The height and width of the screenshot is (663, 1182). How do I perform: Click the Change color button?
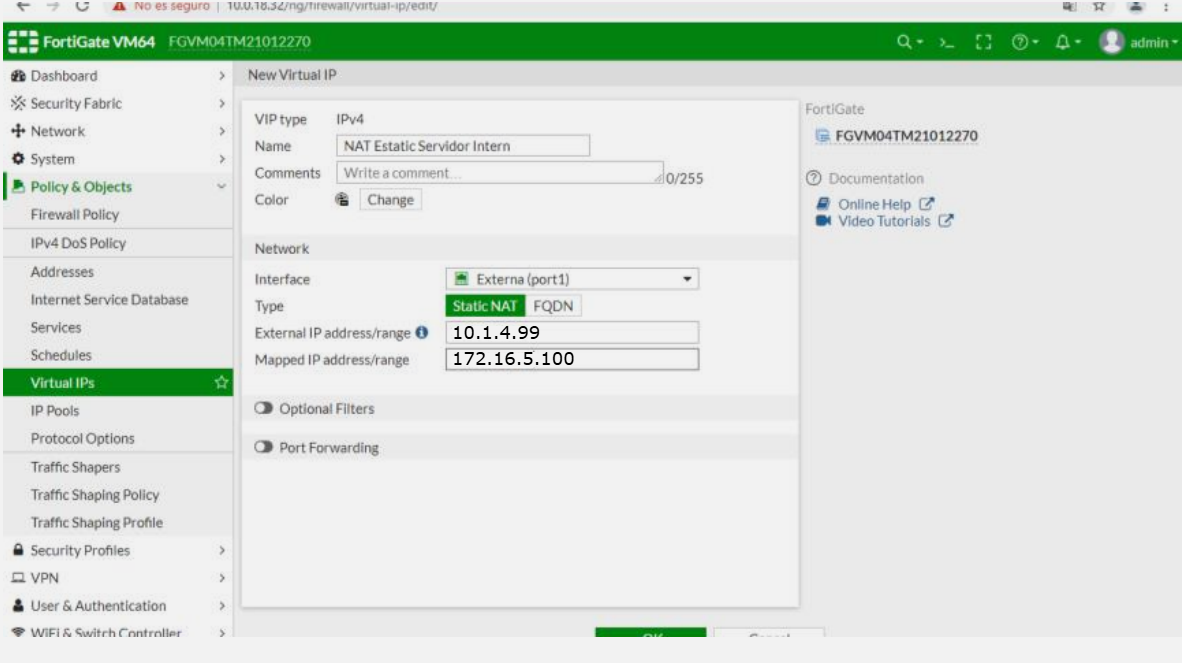coord(390,200)
